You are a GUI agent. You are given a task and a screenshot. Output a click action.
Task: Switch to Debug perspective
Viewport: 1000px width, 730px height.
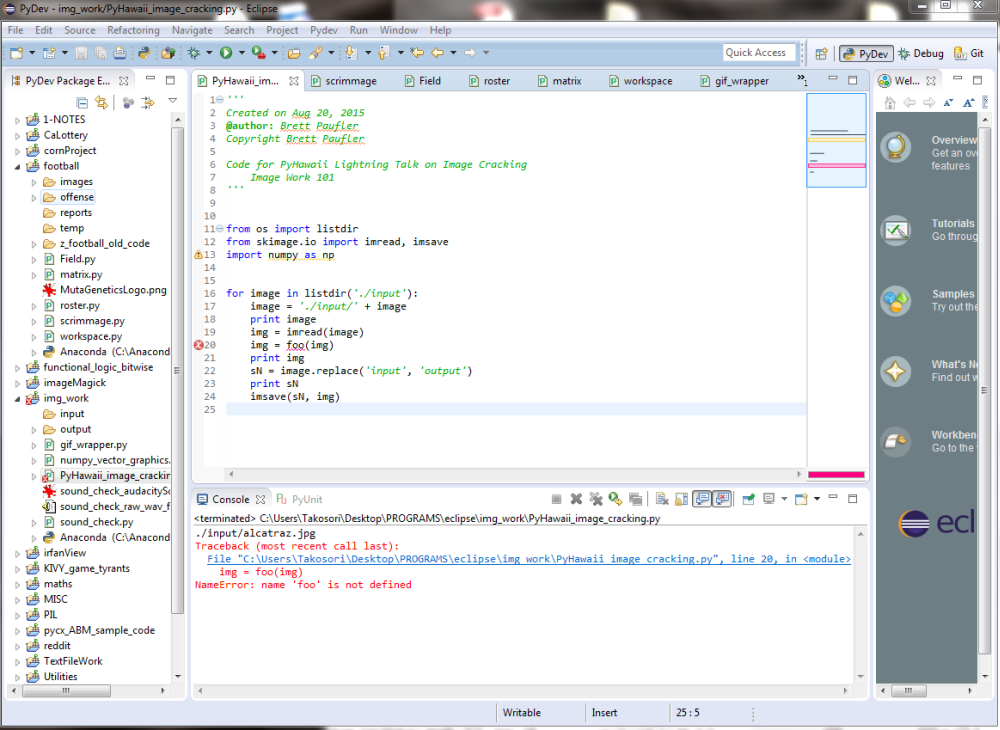point(921,54)
